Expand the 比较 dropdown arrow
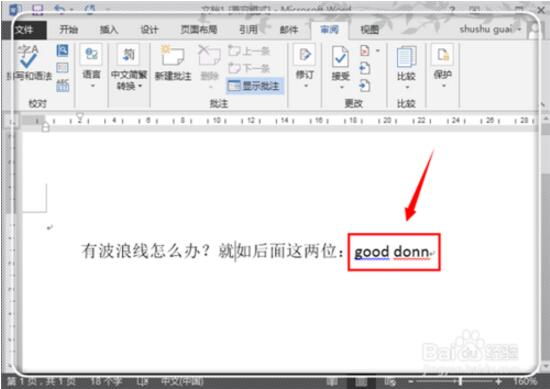Screen dimensions: 550x389 (x=407, y=87)
